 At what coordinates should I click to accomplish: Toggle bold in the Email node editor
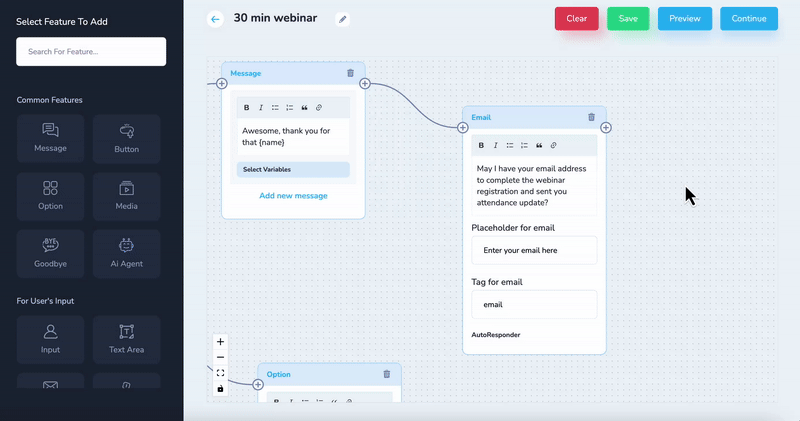(481, 145)
